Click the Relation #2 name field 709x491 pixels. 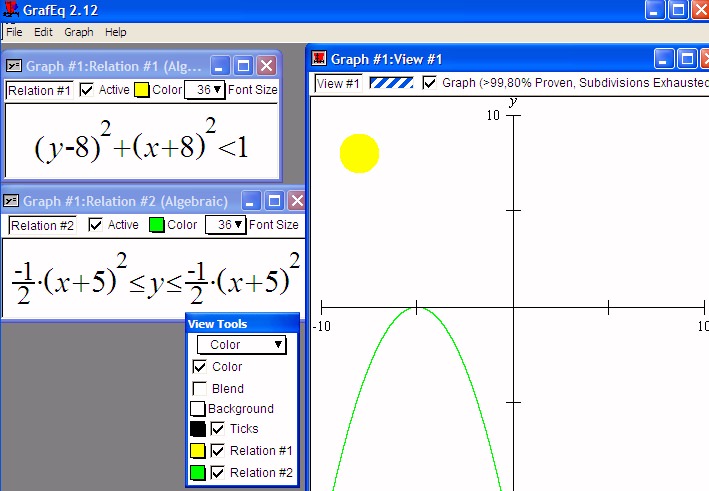43,225
